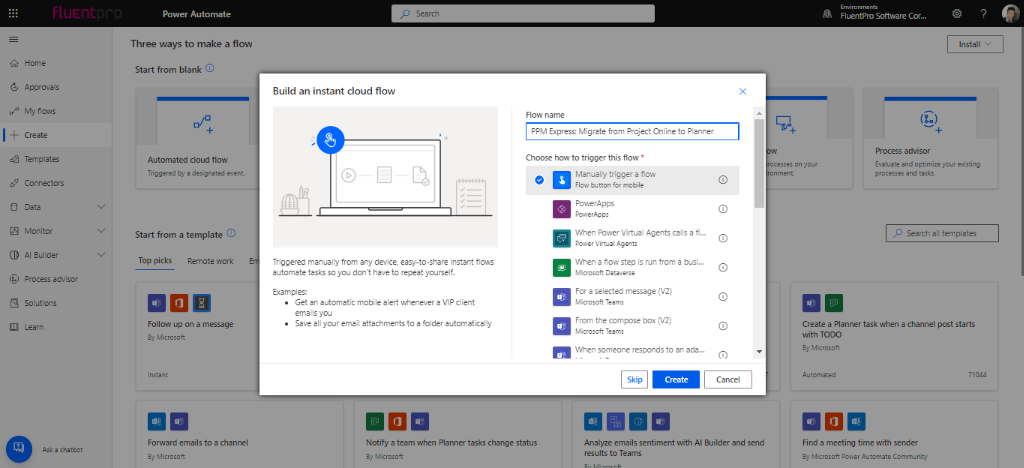The height and width of the screenshot is (468, 1024).
Task: Click the Solutions icon in sidebar
Action: click(14, 304)
